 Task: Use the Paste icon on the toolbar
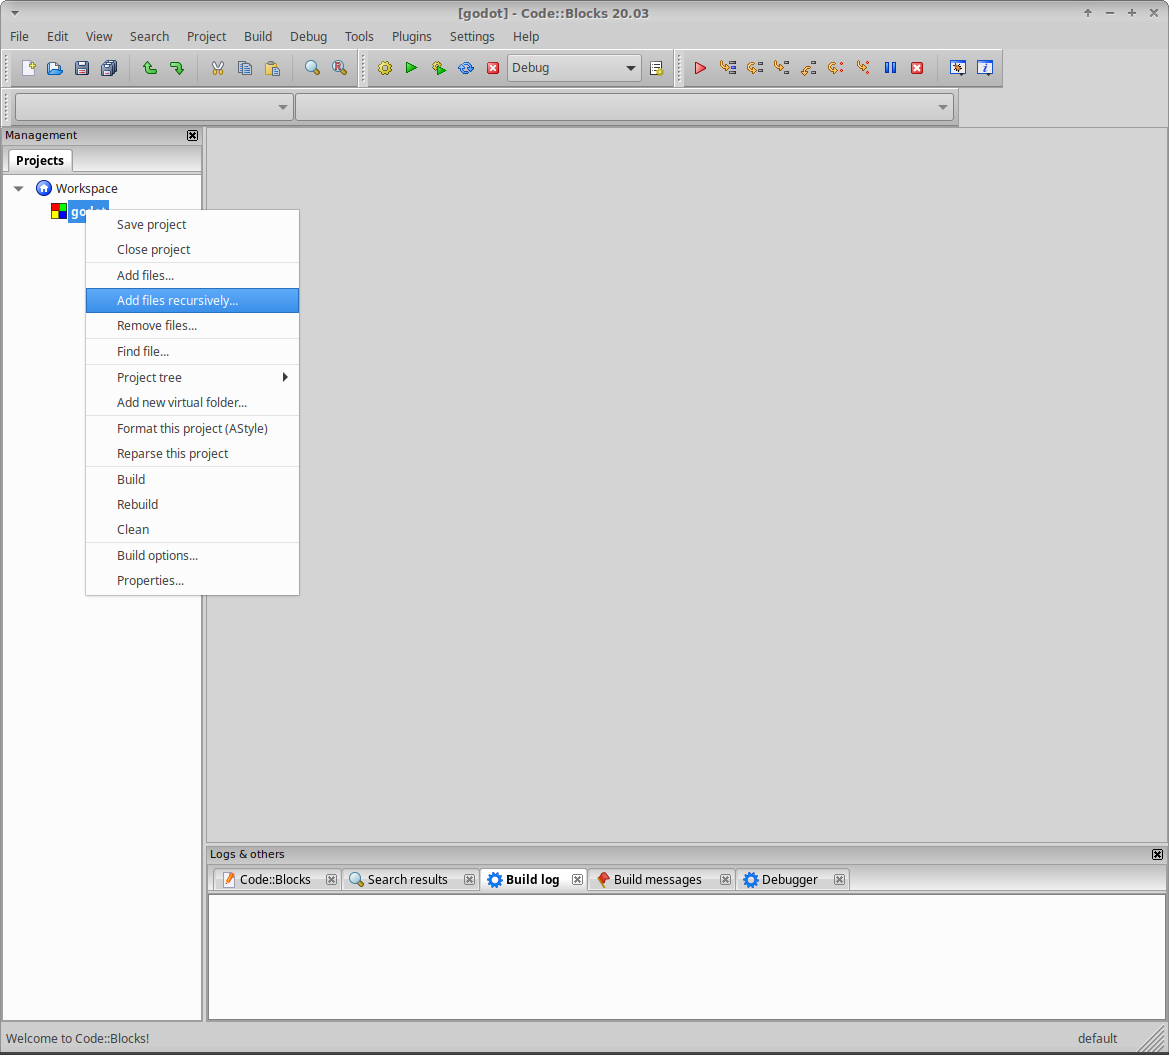tap(273, 68)
